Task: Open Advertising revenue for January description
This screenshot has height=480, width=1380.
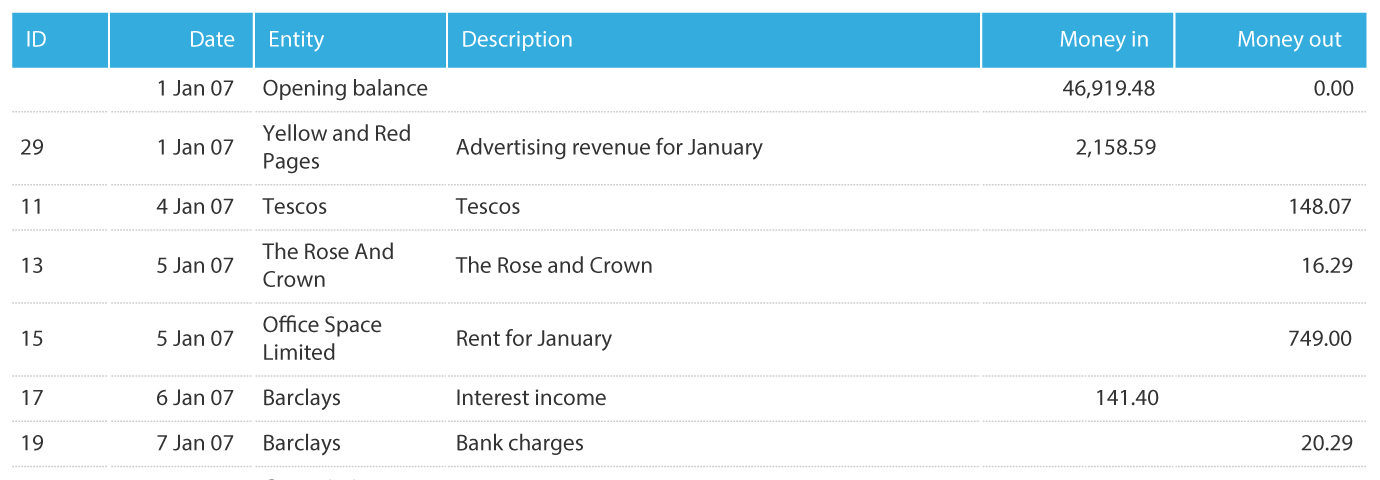Action: click(x=609, y=147)
